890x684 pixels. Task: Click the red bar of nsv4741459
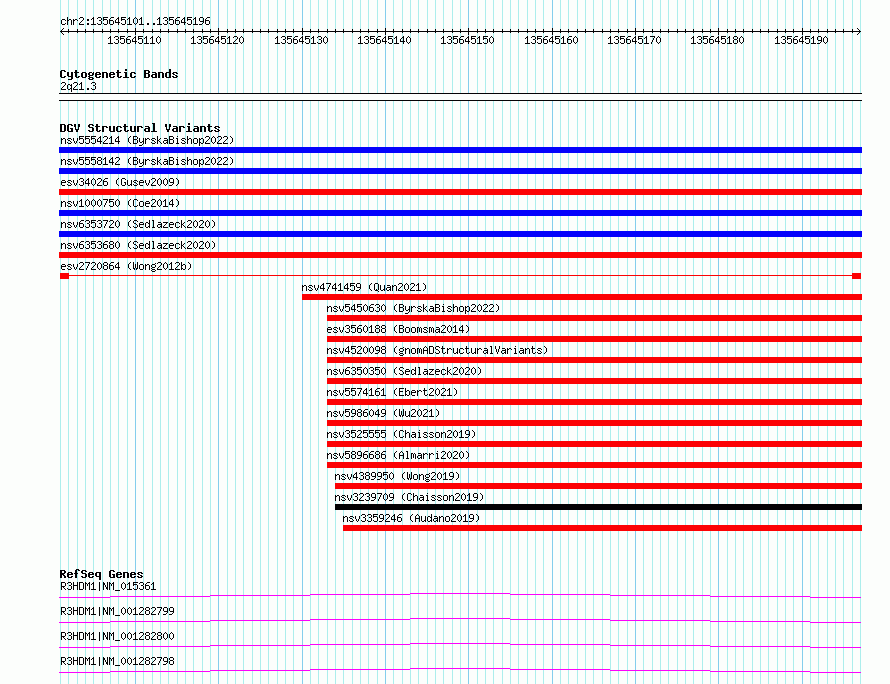(x=582, y=297)
